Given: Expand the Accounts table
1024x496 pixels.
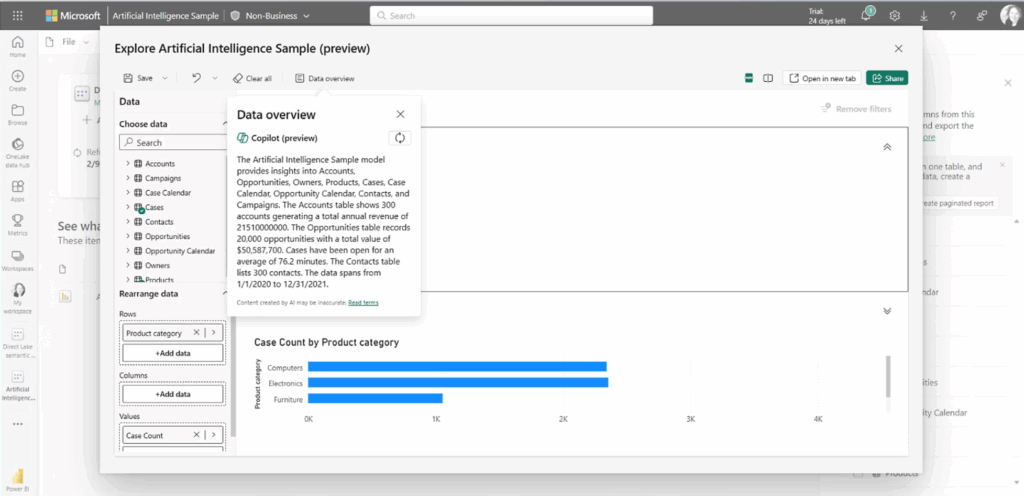Looking at the screenshot, I should click(127, 163).
